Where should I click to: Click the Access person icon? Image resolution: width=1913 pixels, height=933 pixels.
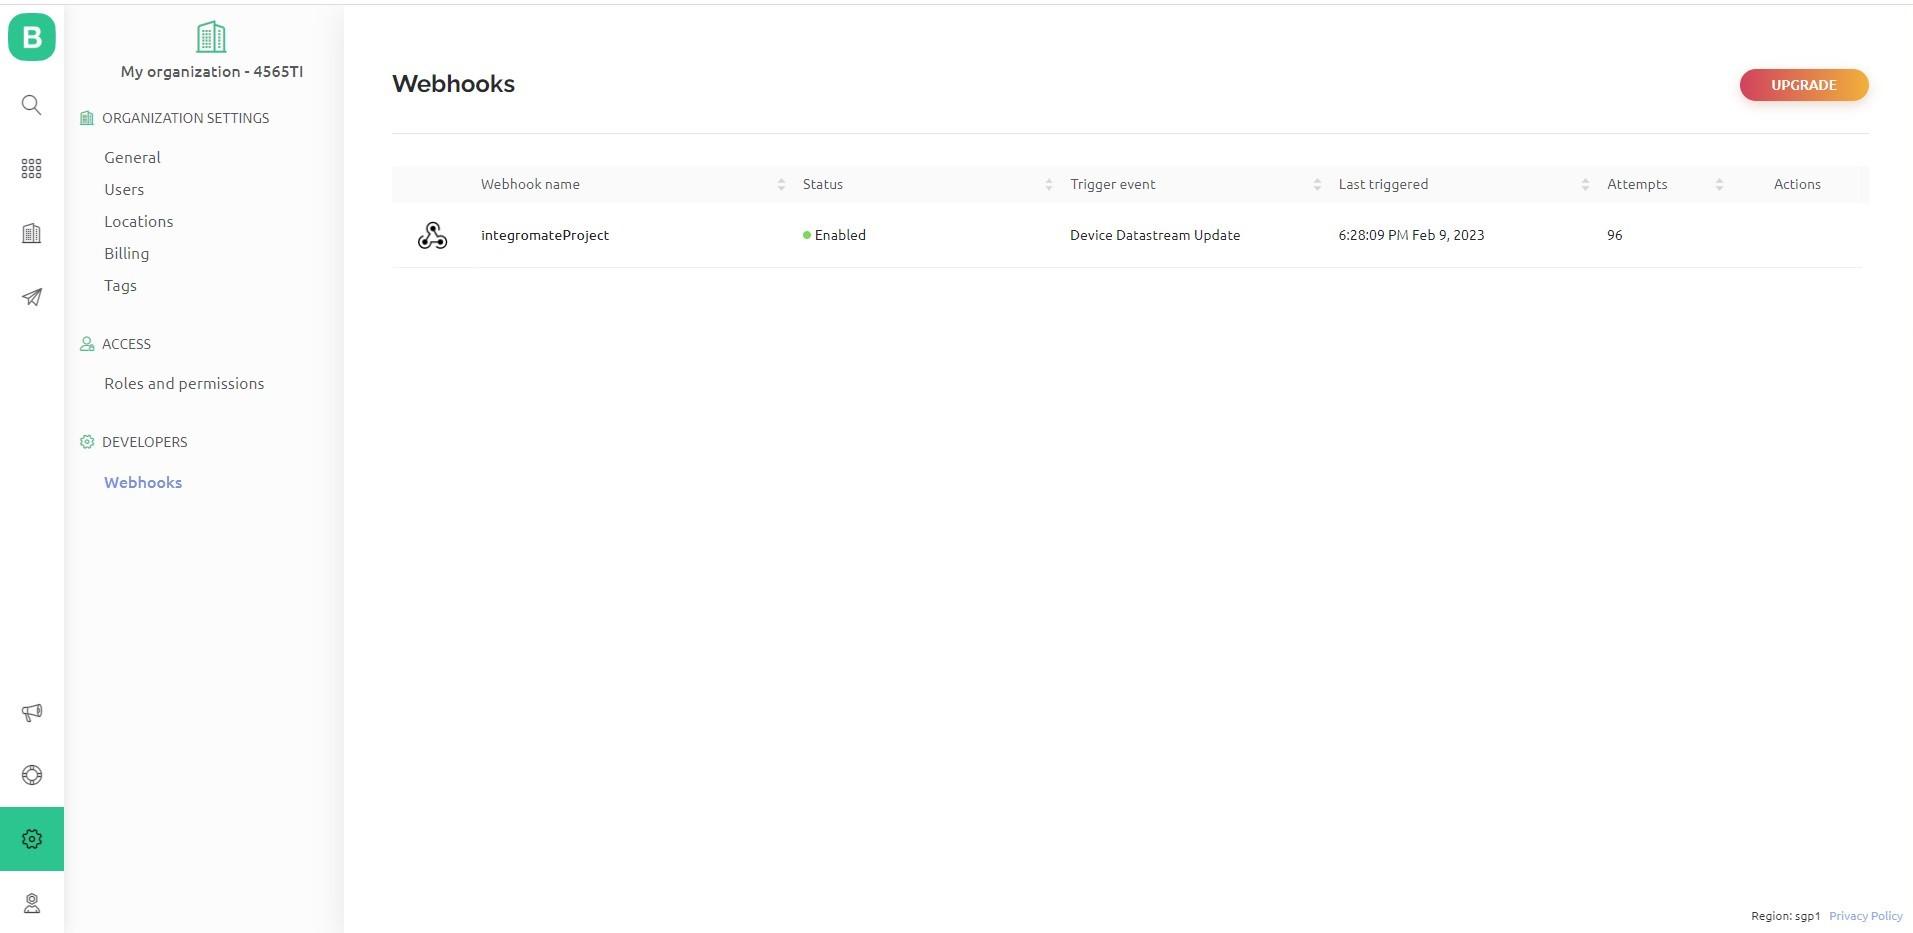[x=87, y=344]
